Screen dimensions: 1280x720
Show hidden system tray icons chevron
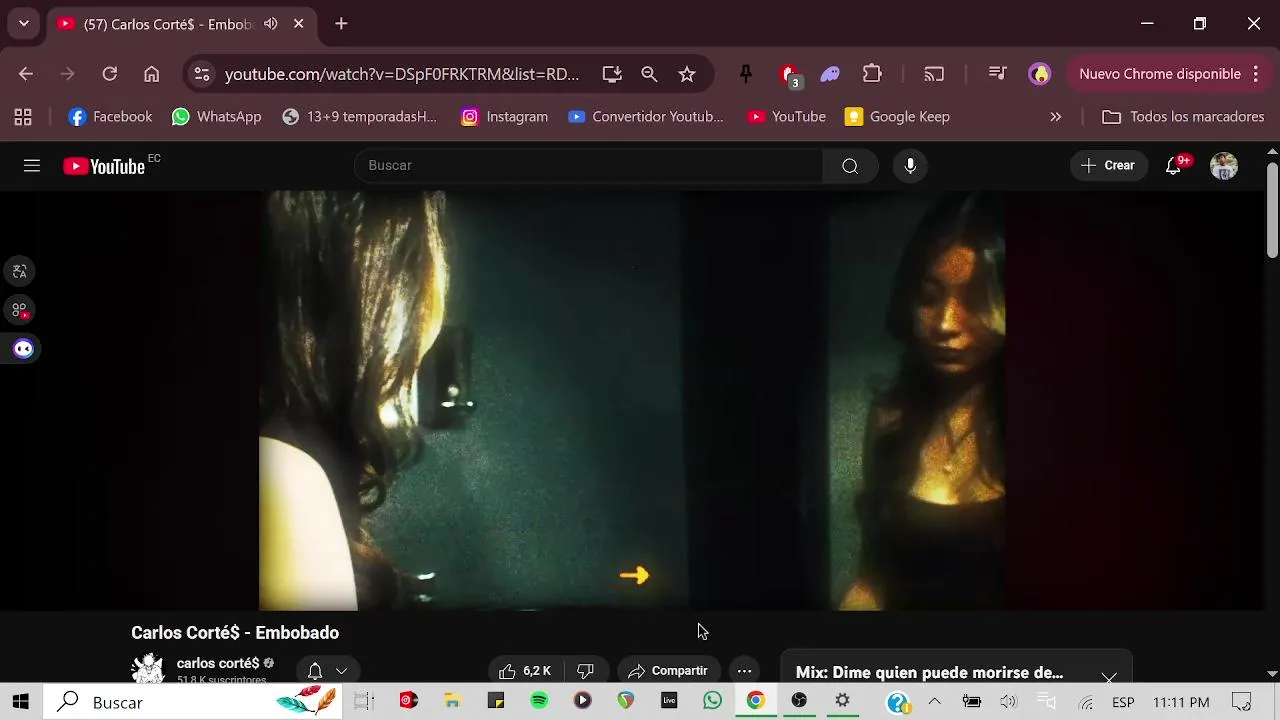point(935,702)
